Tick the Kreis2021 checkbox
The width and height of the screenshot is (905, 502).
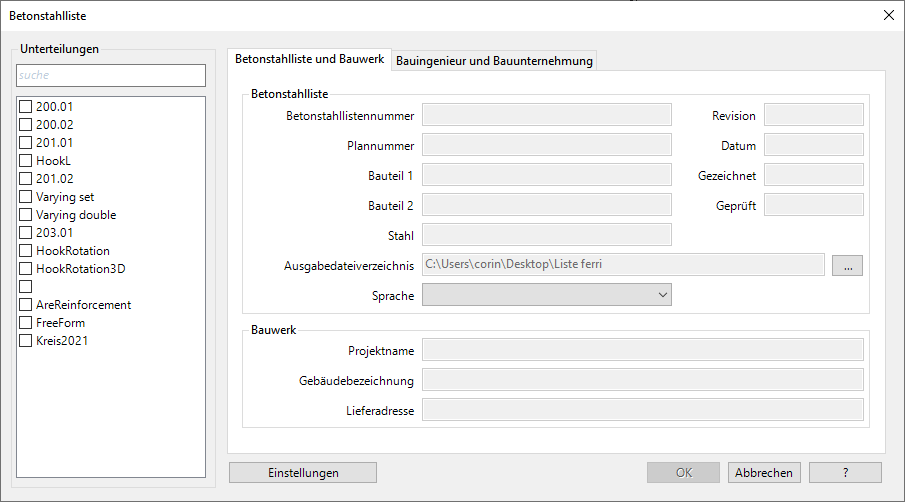pyautogui.click(x=26, y=341)
